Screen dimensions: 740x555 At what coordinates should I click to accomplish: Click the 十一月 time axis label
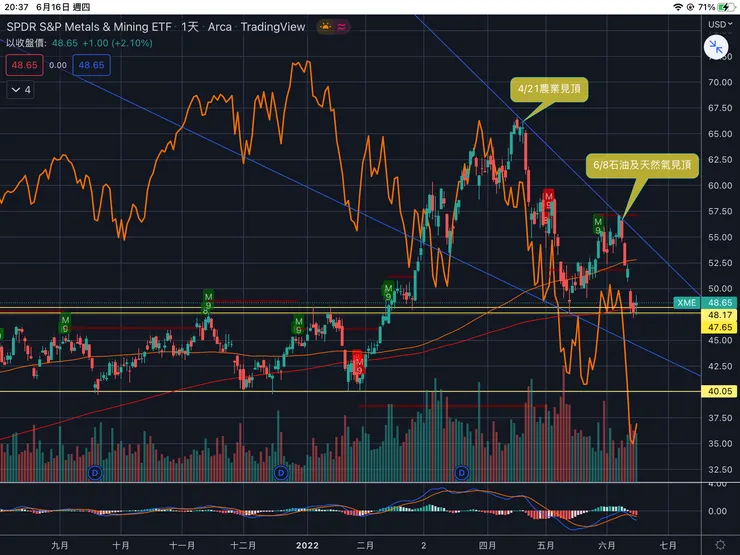(x=182, y=546)
